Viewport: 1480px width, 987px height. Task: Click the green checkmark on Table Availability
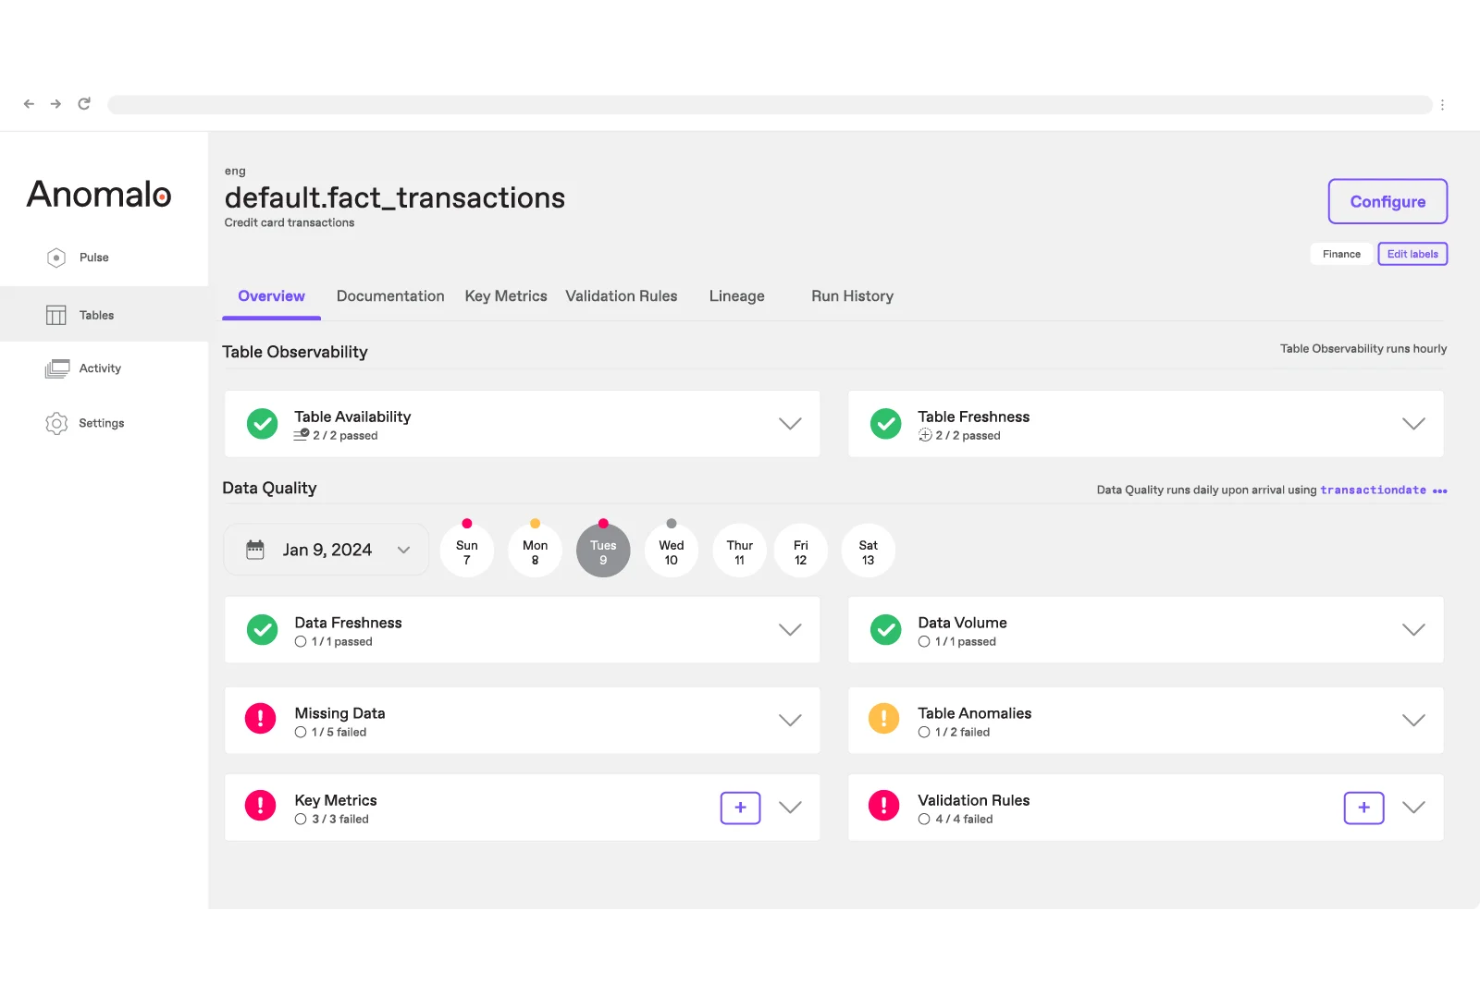pos(261,423)
